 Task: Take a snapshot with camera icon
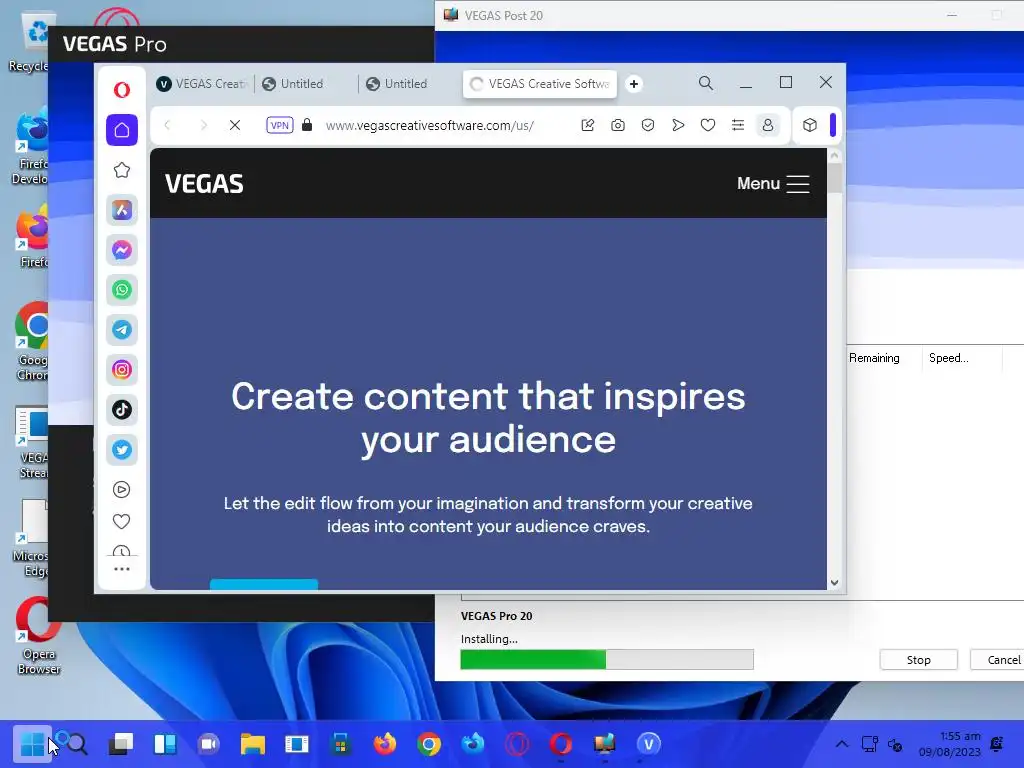(618, 125)
